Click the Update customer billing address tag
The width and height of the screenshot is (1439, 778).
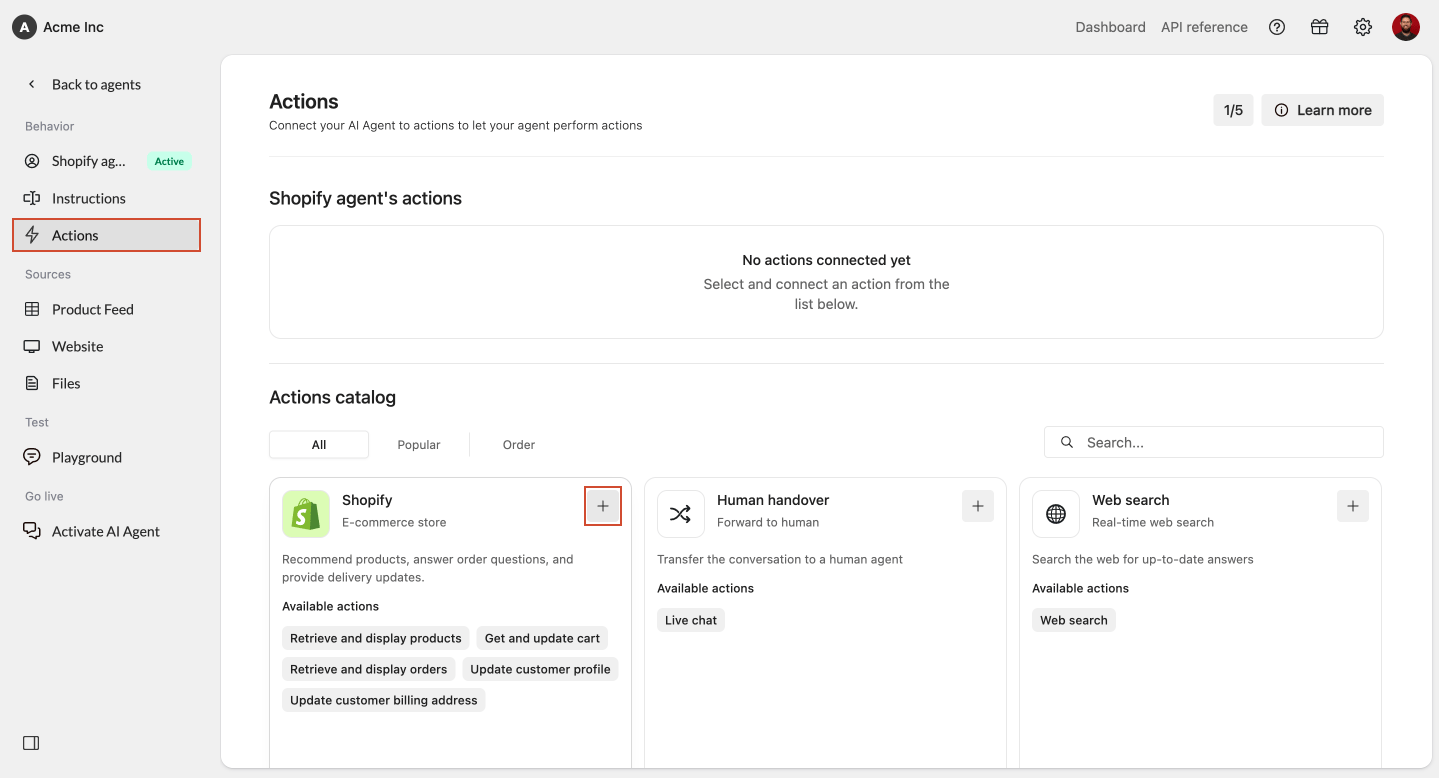pos(384,700)
